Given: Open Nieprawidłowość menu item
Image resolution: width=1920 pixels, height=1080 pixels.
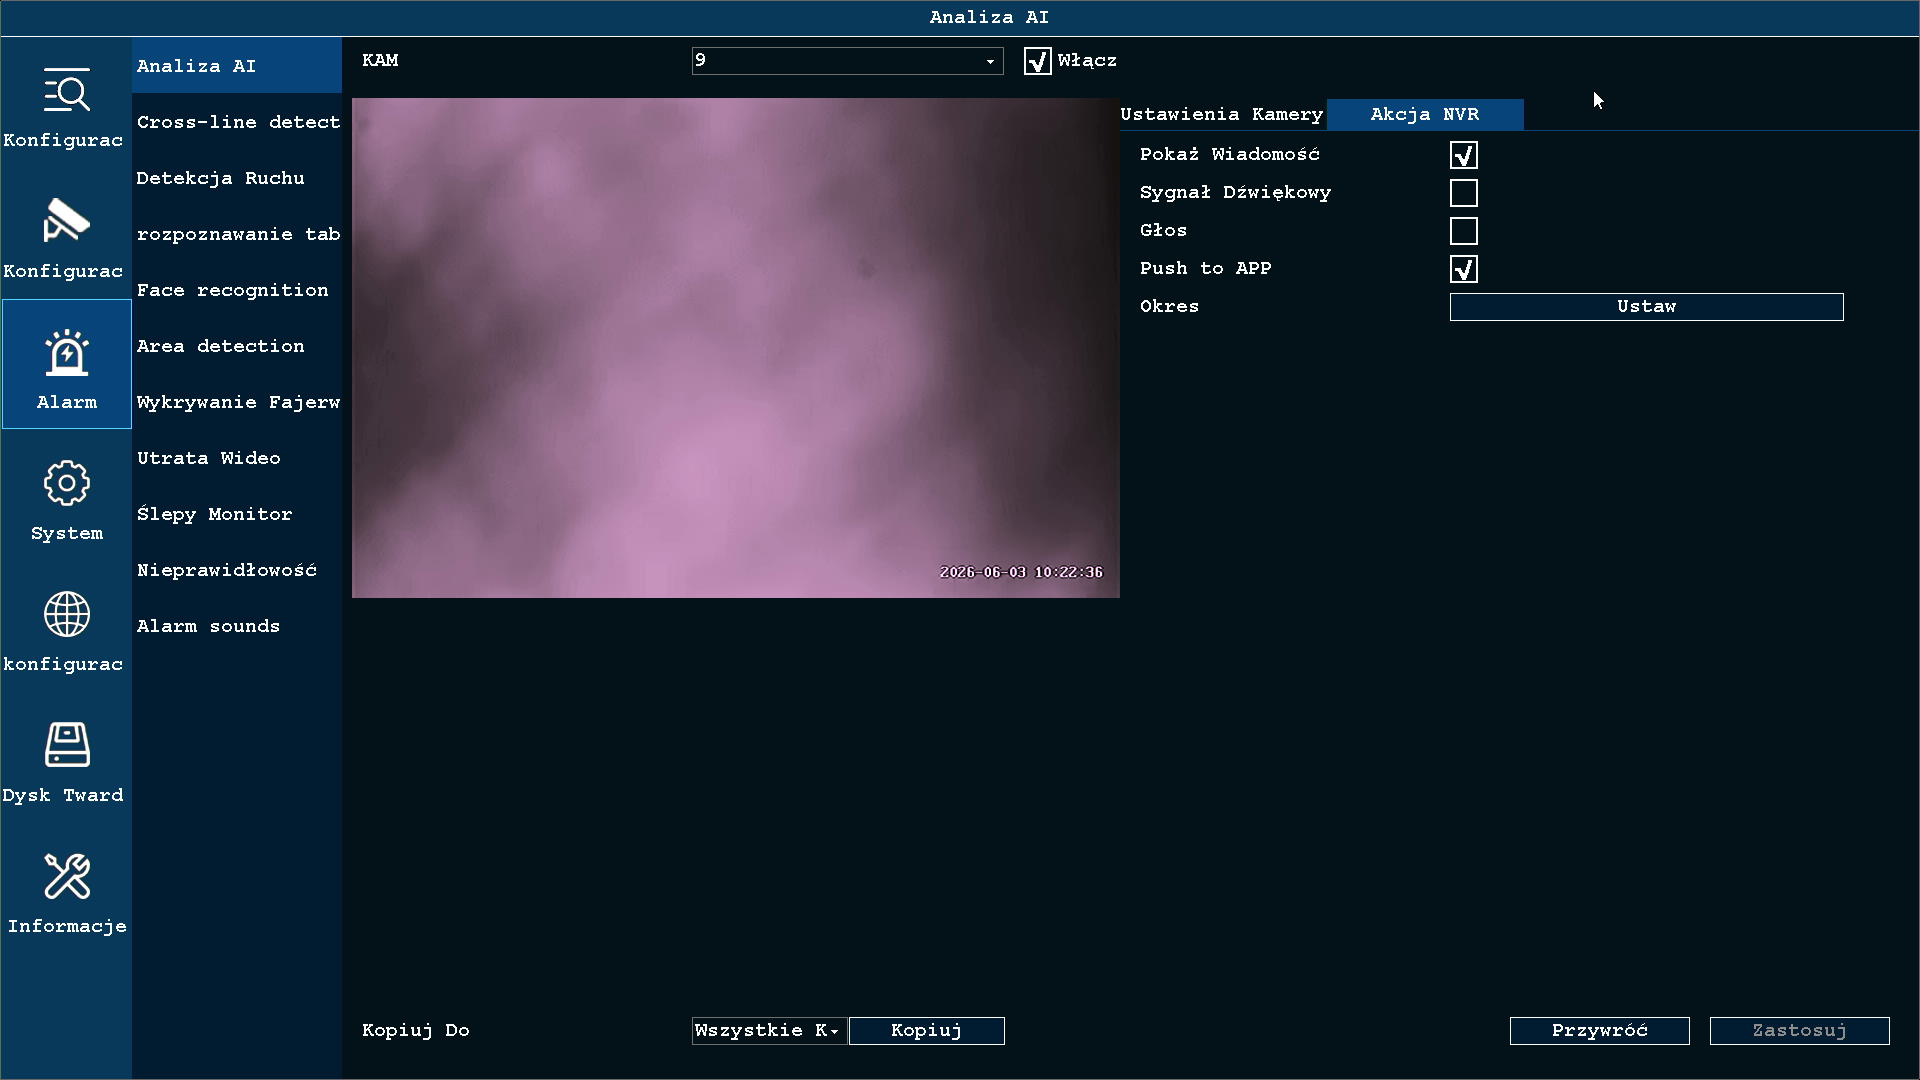Looking at the screenshot, I should click(237, 570).
